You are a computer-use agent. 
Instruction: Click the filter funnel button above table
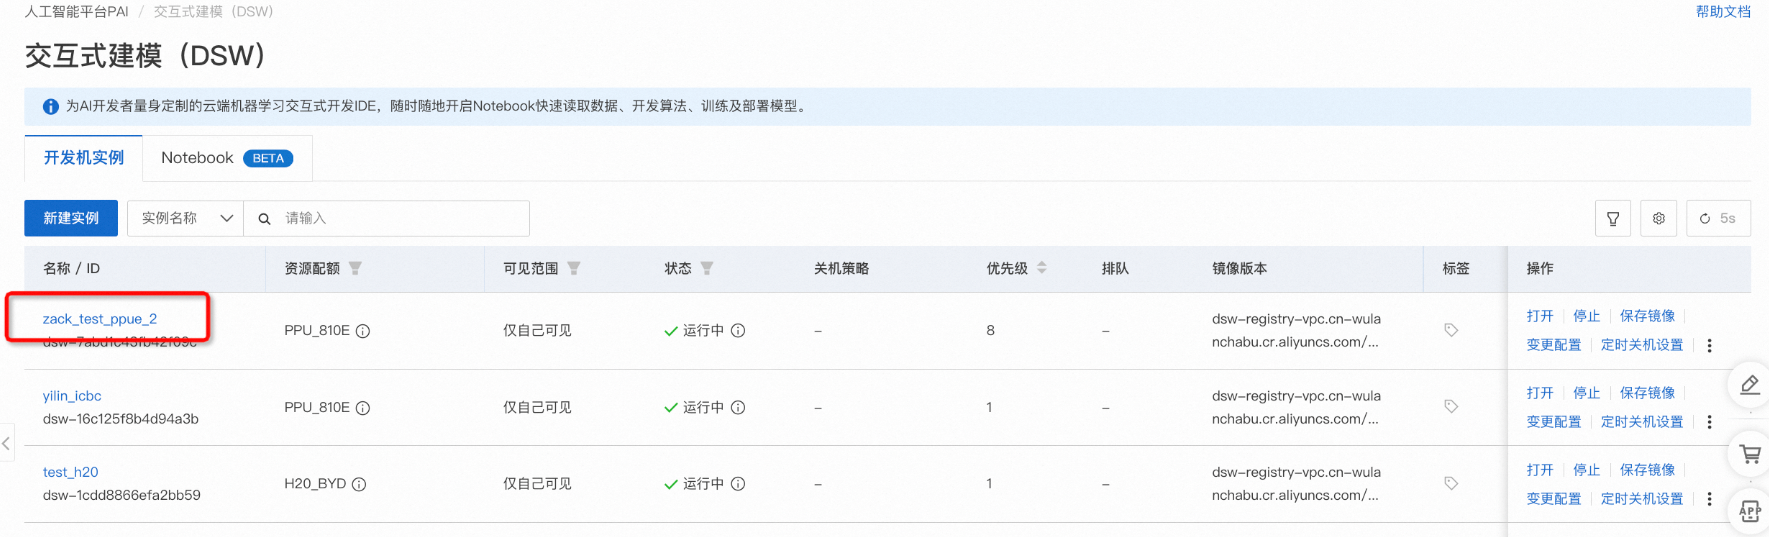coord(1613,218)
